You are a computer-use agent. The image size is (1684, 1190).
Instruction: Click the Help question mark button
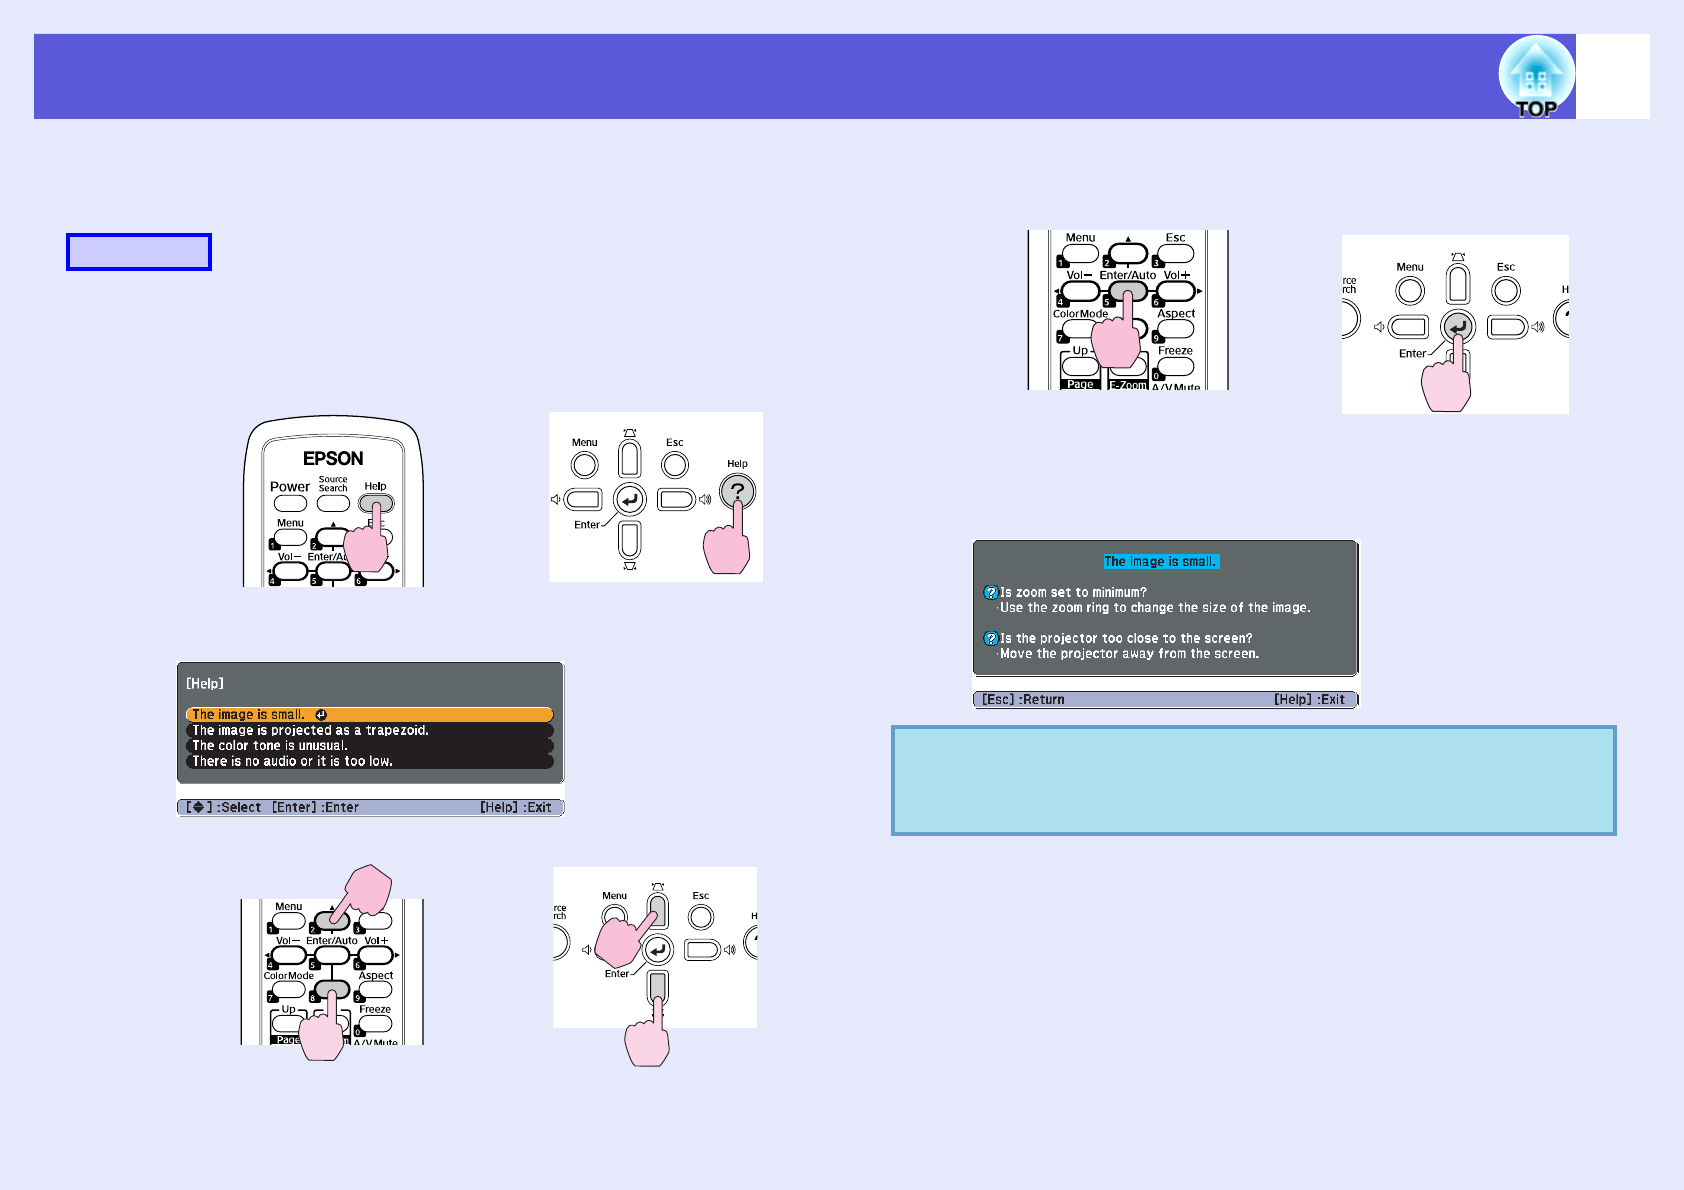click(x=737, y=491)
